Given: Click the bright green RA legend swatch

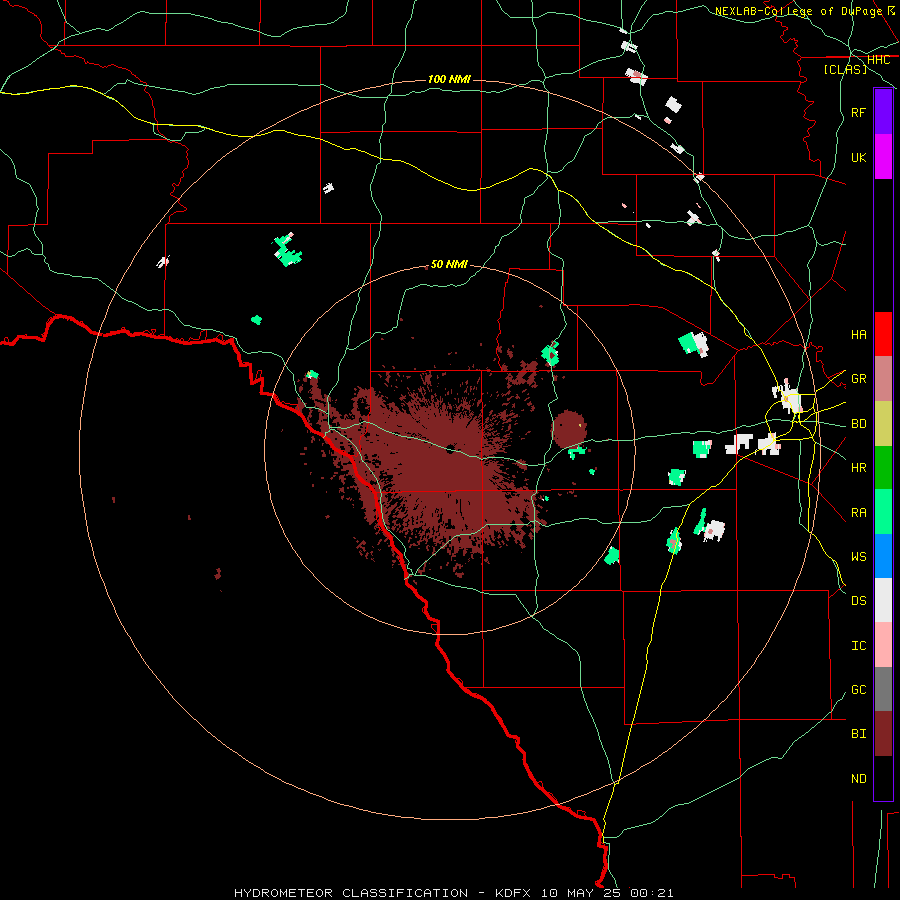Looking at the screenshot, I should click(x=883, y=512).
